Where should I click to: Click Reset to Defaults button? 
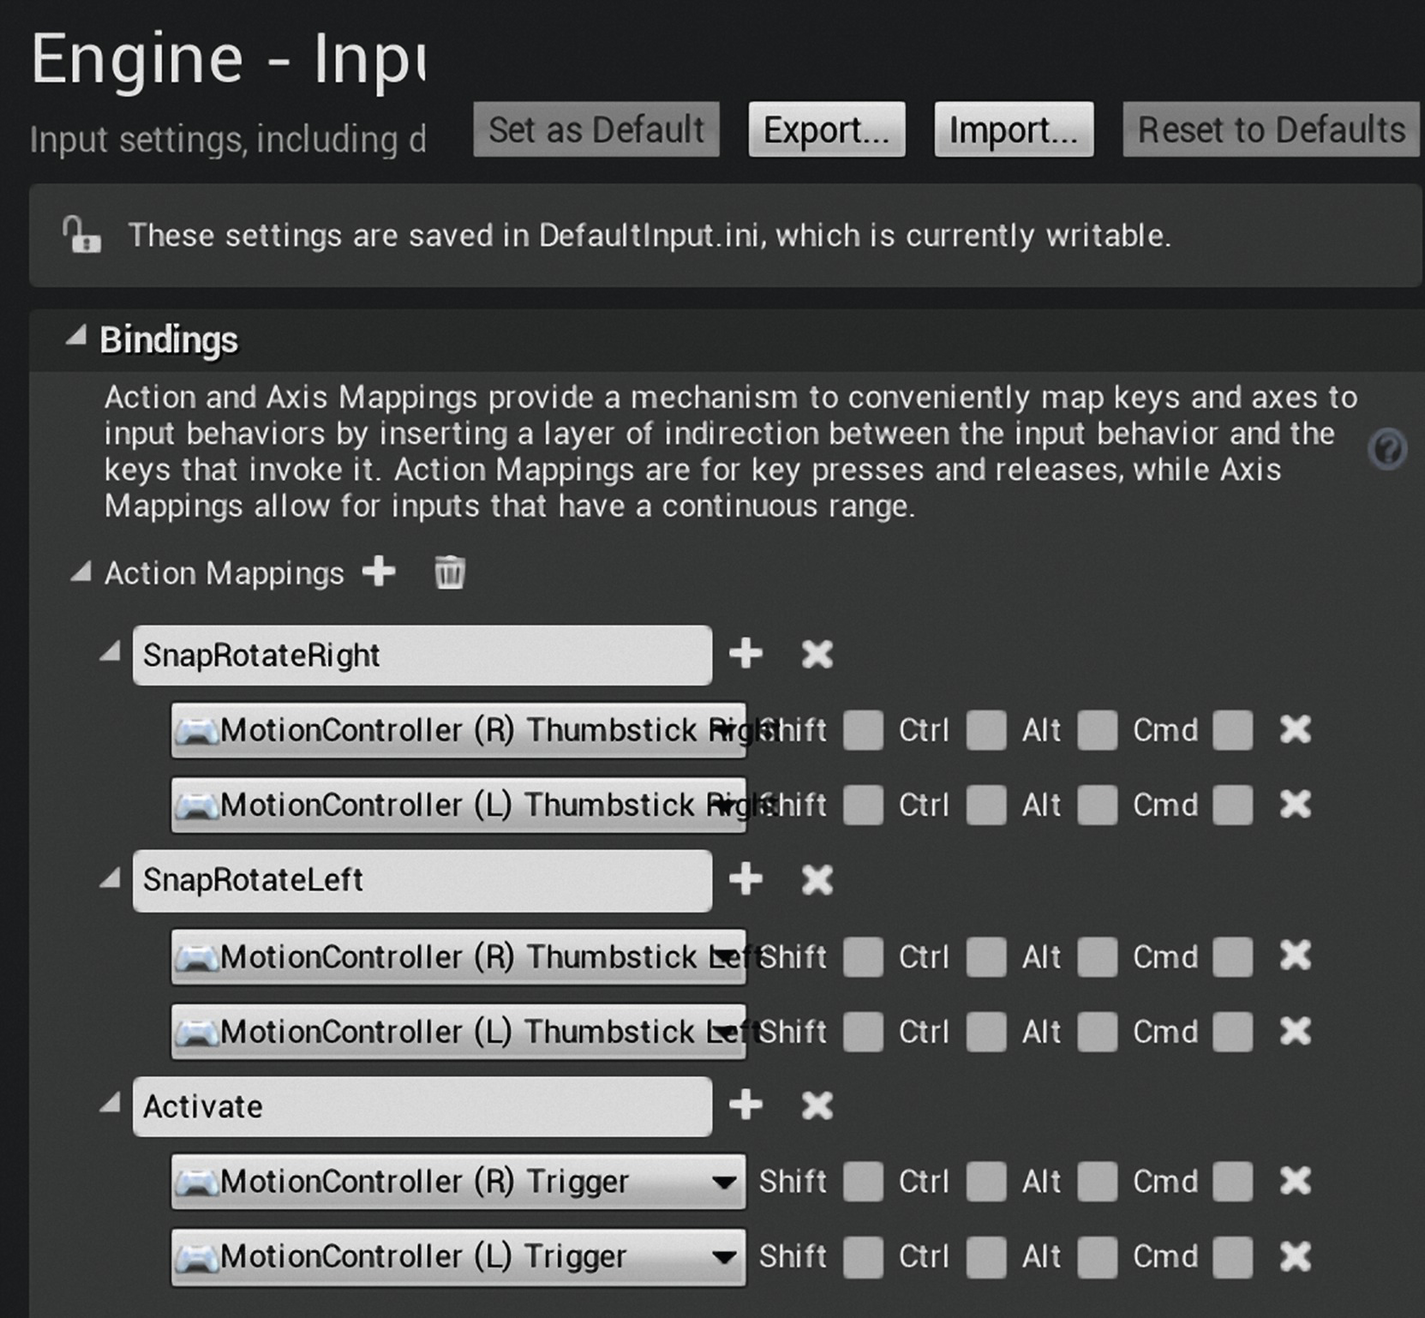point(1271,129)
